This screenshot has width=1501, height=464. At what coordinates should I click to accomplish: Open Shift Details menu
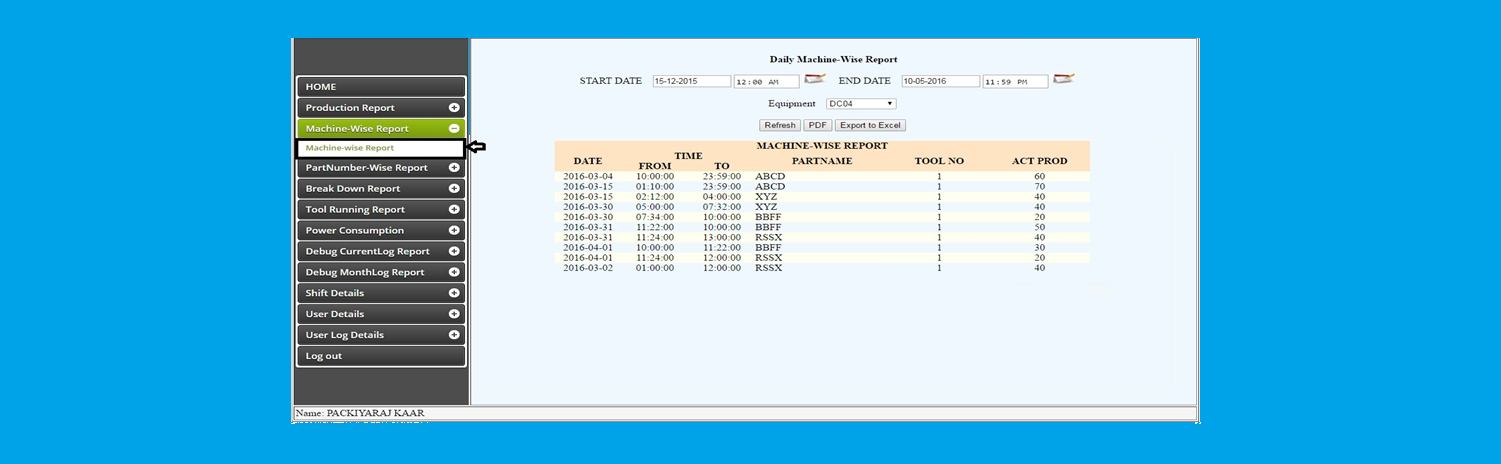pyautogui.click(x=381, y=293)
